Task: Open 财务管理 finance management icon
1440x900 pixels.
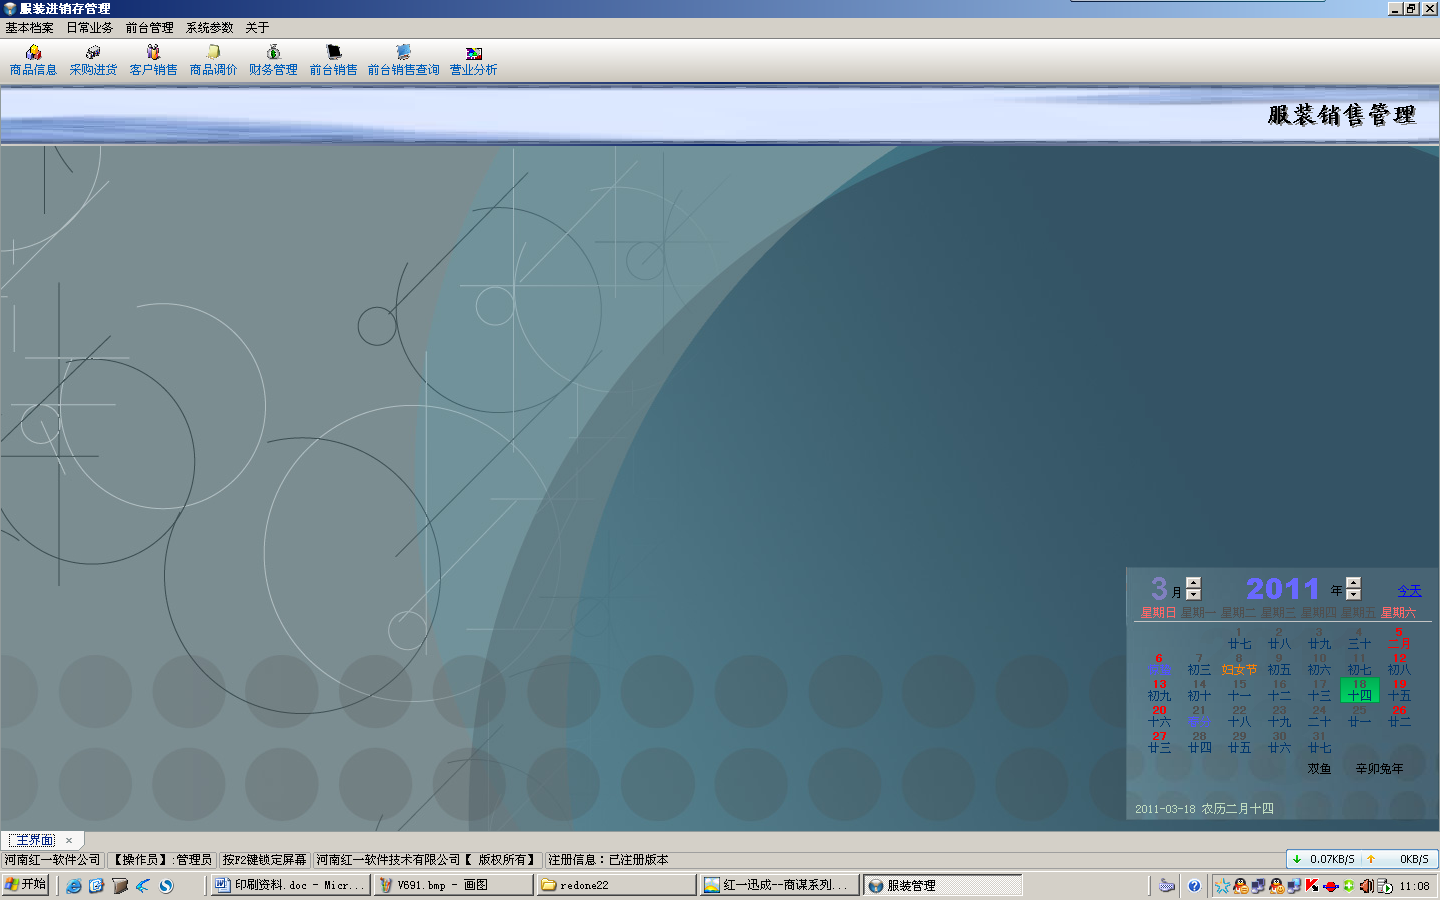Action: [x=273, y=60]
